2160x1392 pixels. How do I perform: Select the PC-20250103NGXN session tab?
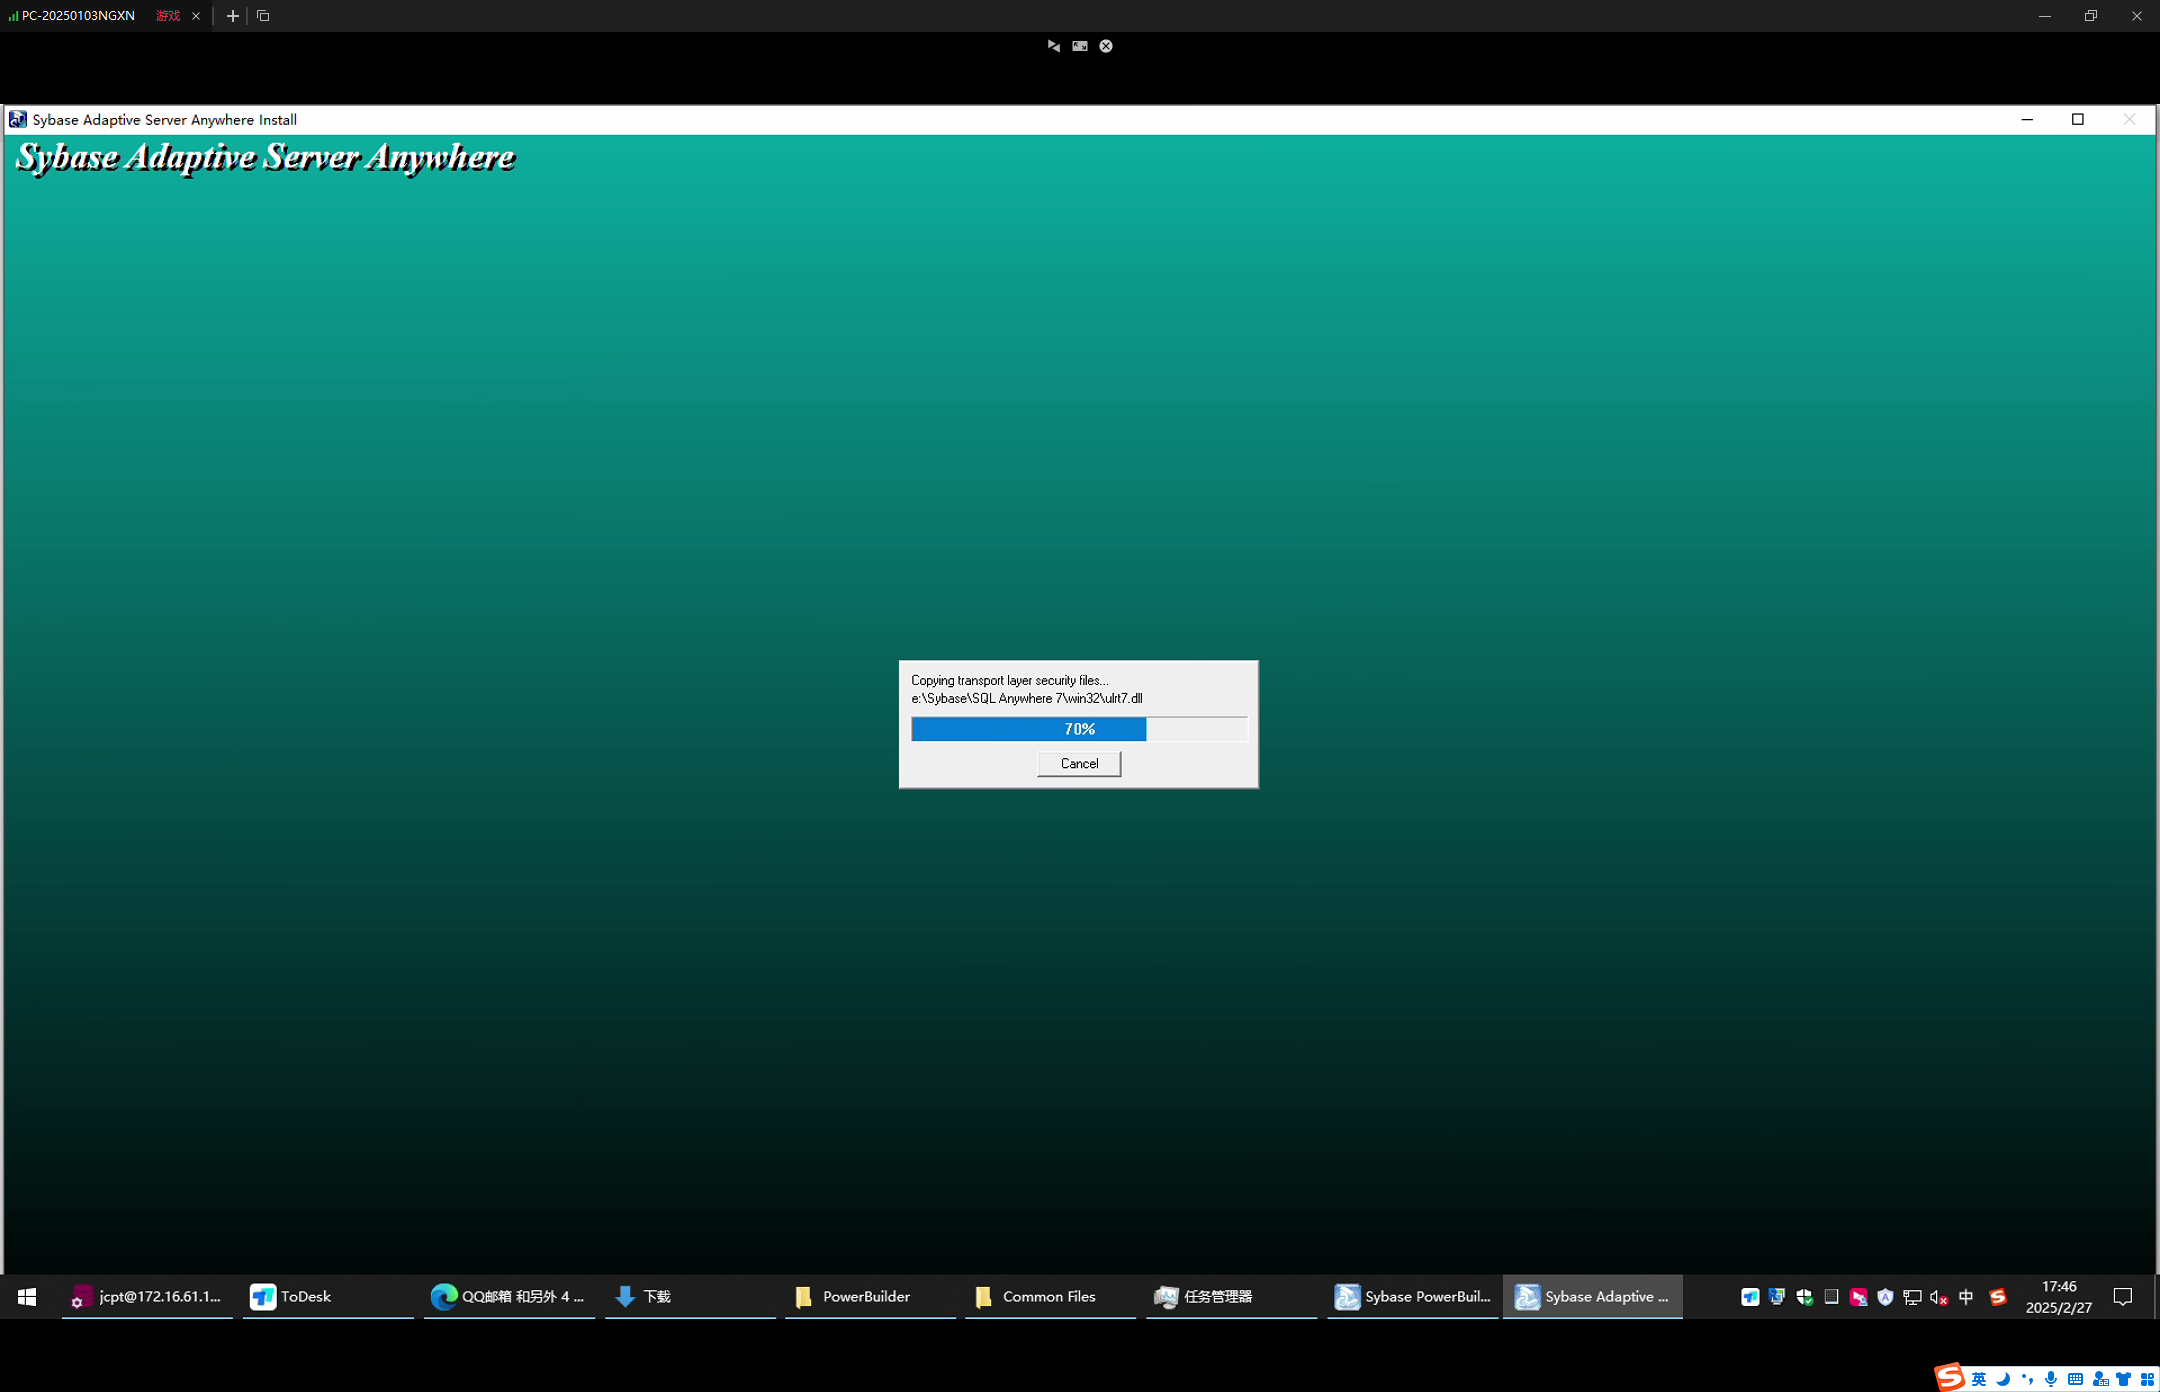coord(80,16)
